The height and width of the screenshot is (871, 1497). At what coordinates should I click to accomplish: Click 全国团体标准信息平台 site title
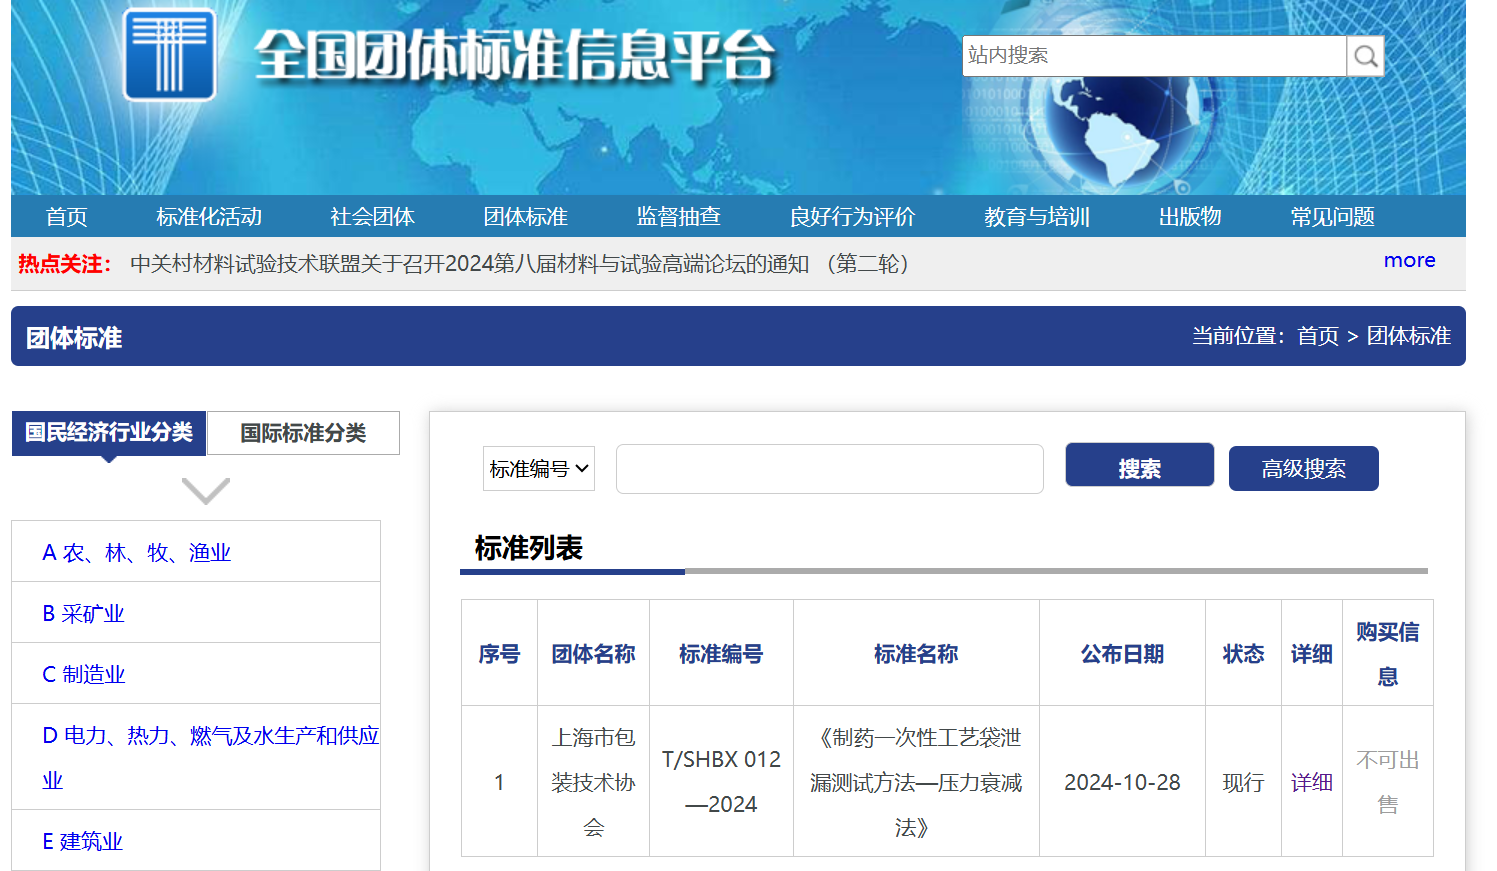point(515,56)
